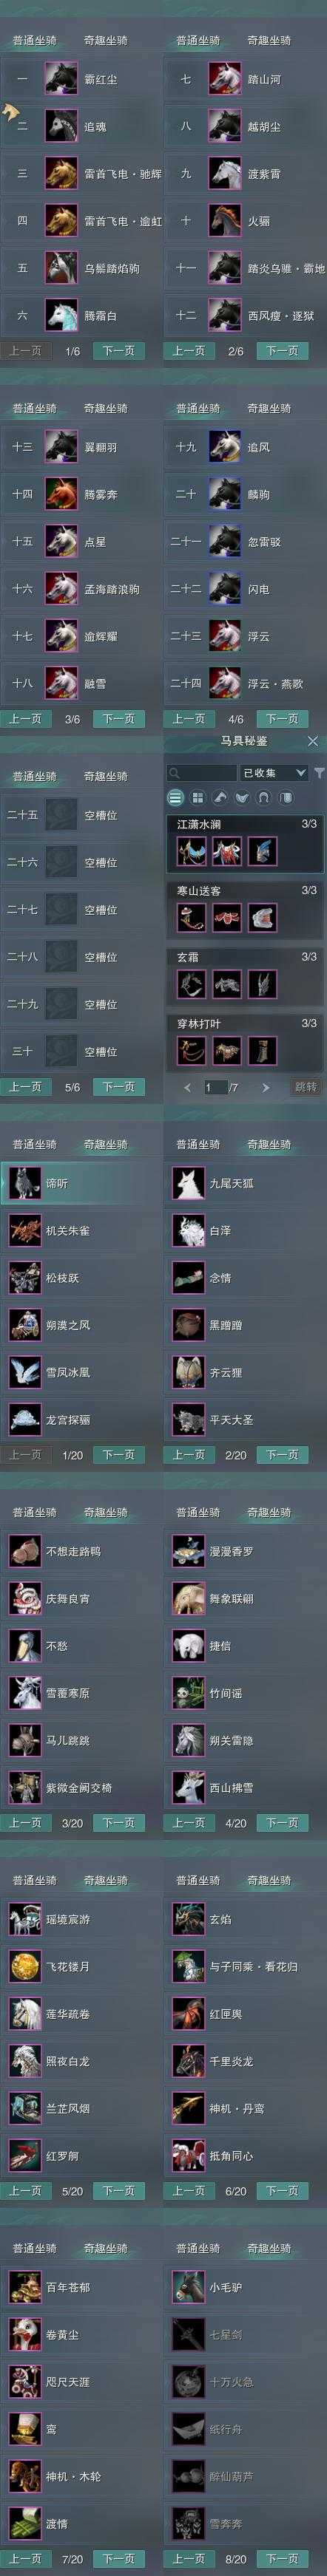Switch 马具秘鉴 to list view
The height and width of the screenshot is (2576, 327).
176,798
